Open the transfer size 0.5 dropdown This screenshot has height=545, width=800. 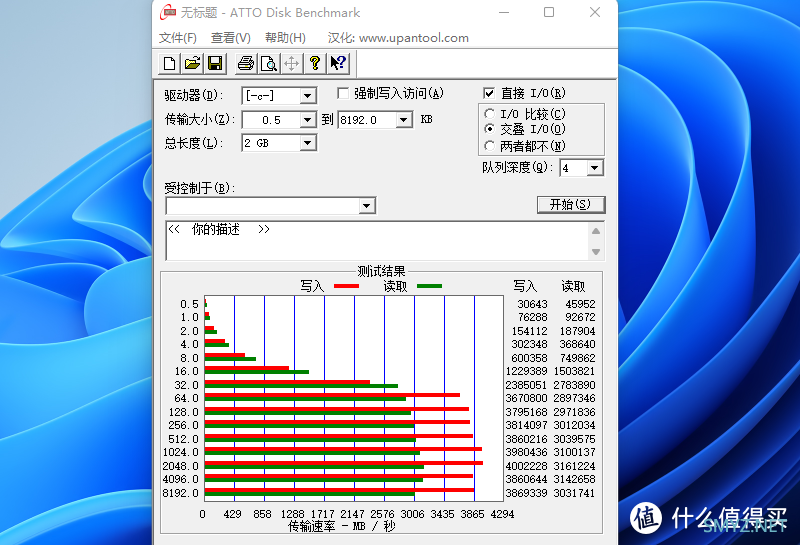click(x=307, y=120)
